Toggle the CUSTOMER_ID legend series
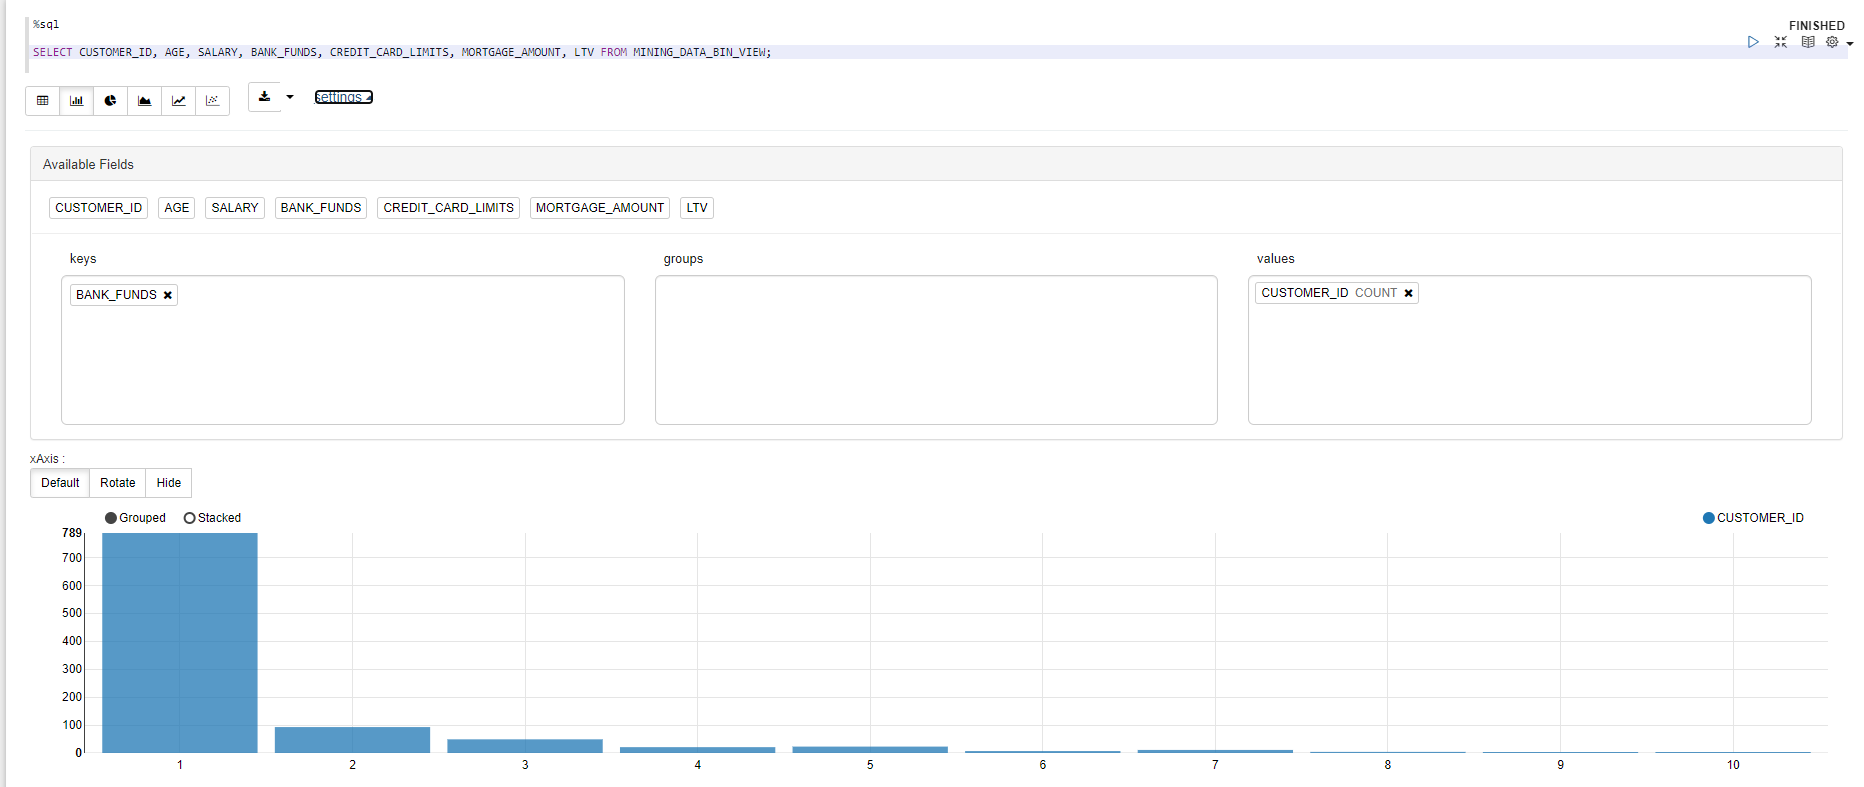Image resolution: width=1864 pixels, height=787 pixels. click(x=1753, y=518)
